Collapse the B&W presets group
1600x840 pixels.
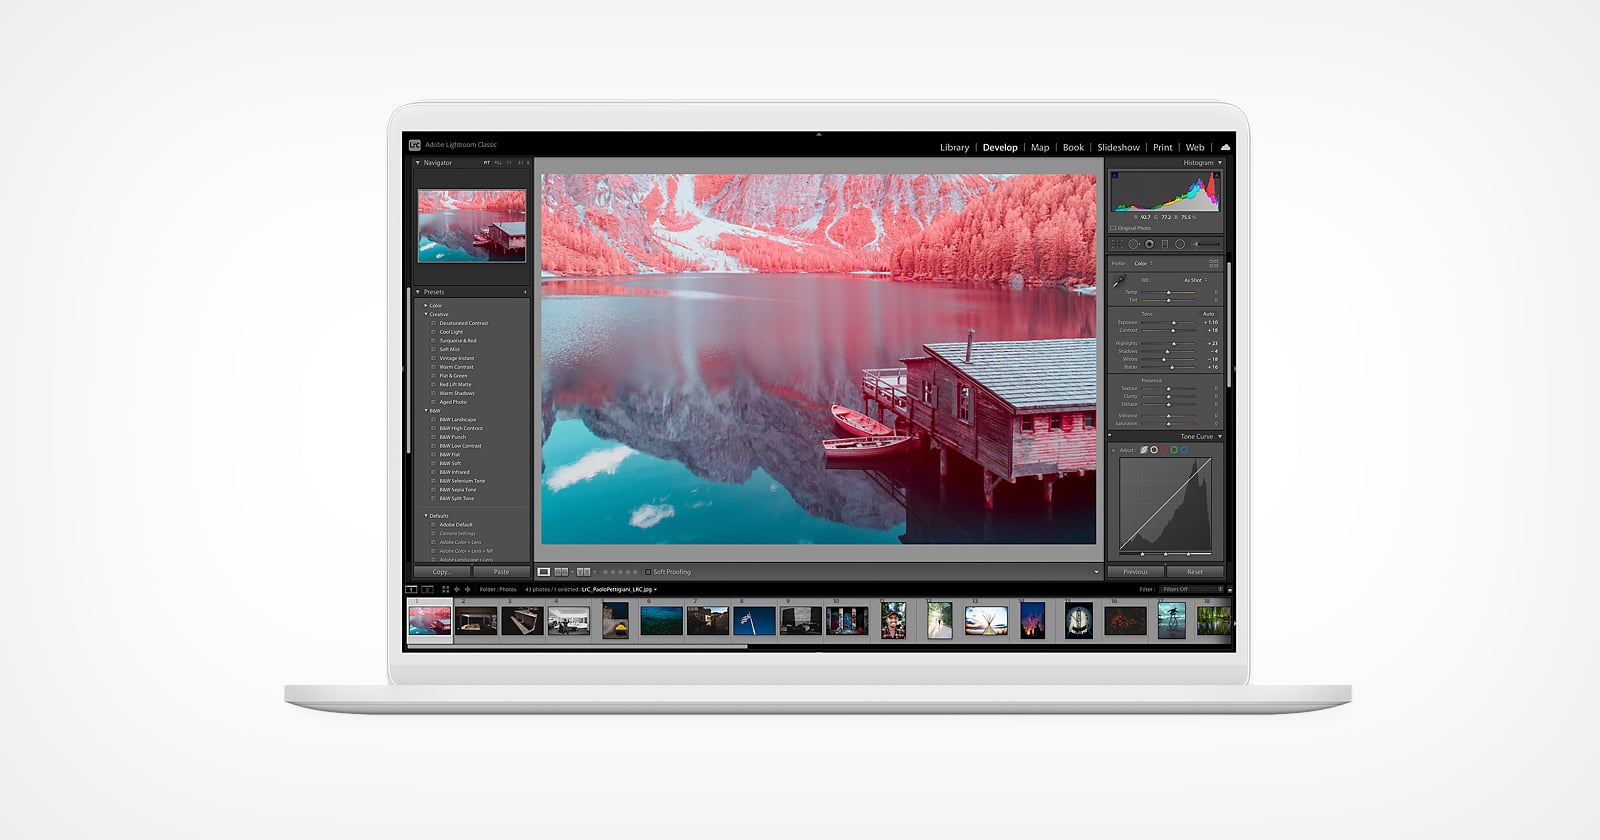pos(426,411)
